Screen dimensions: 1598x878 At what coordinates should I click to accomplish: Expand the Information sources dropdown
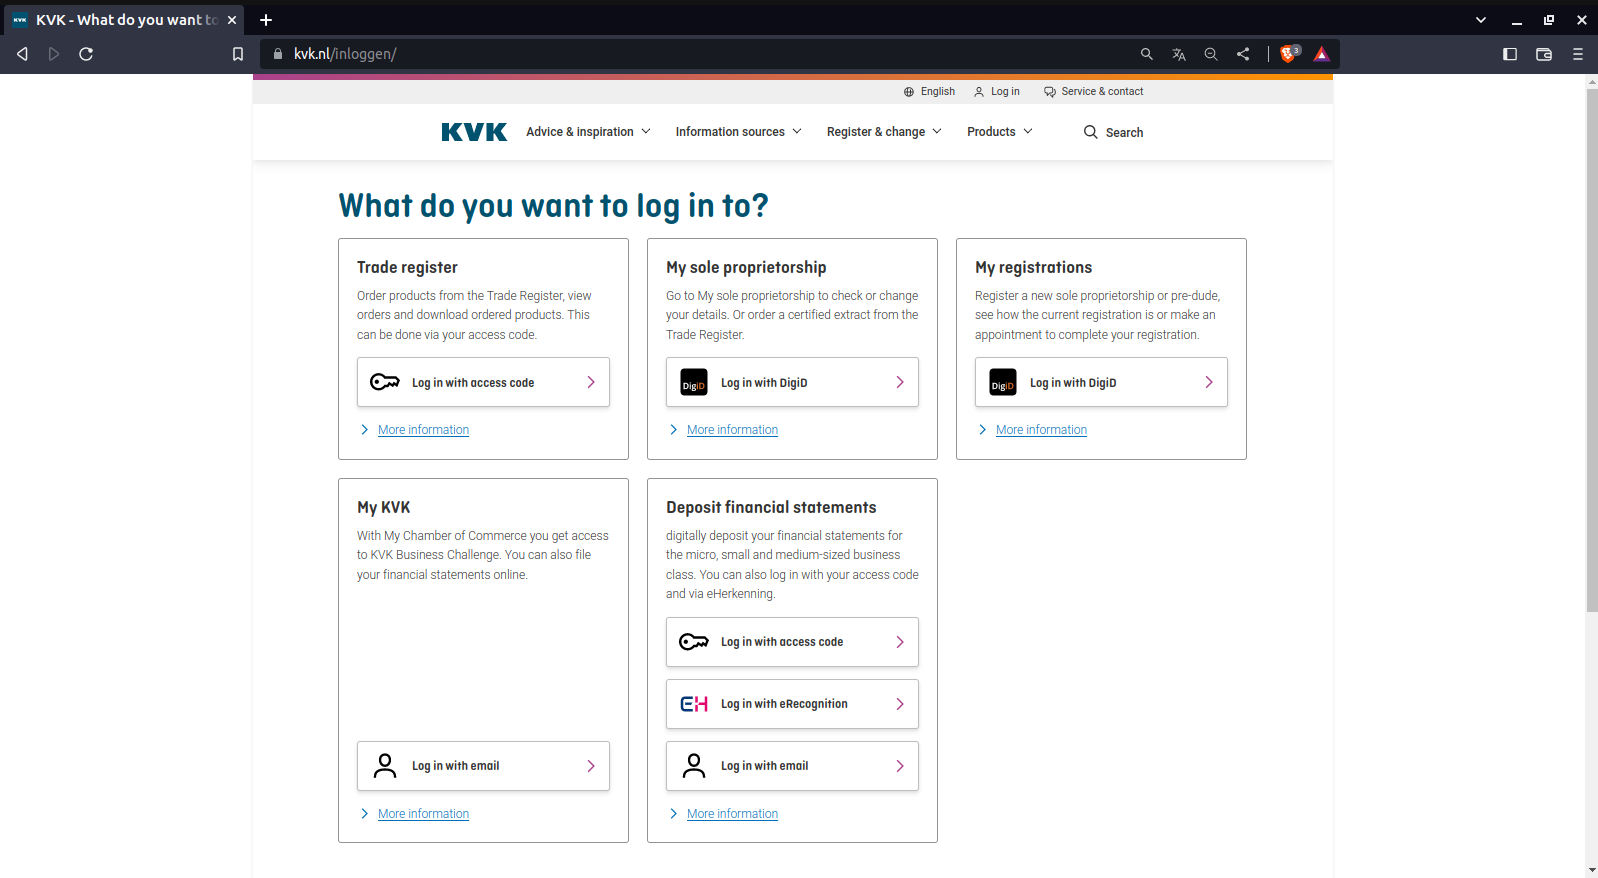pos(738,132)
